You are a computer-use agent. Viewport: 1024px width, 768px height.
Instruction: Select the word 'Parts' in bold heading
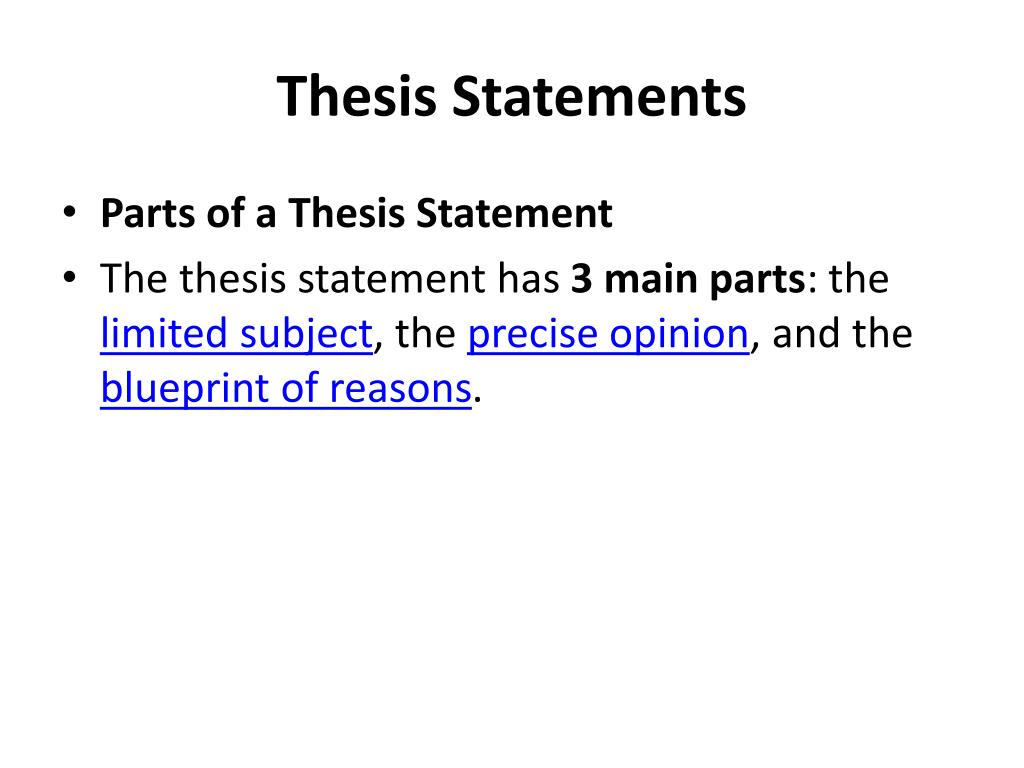[148, 214]
